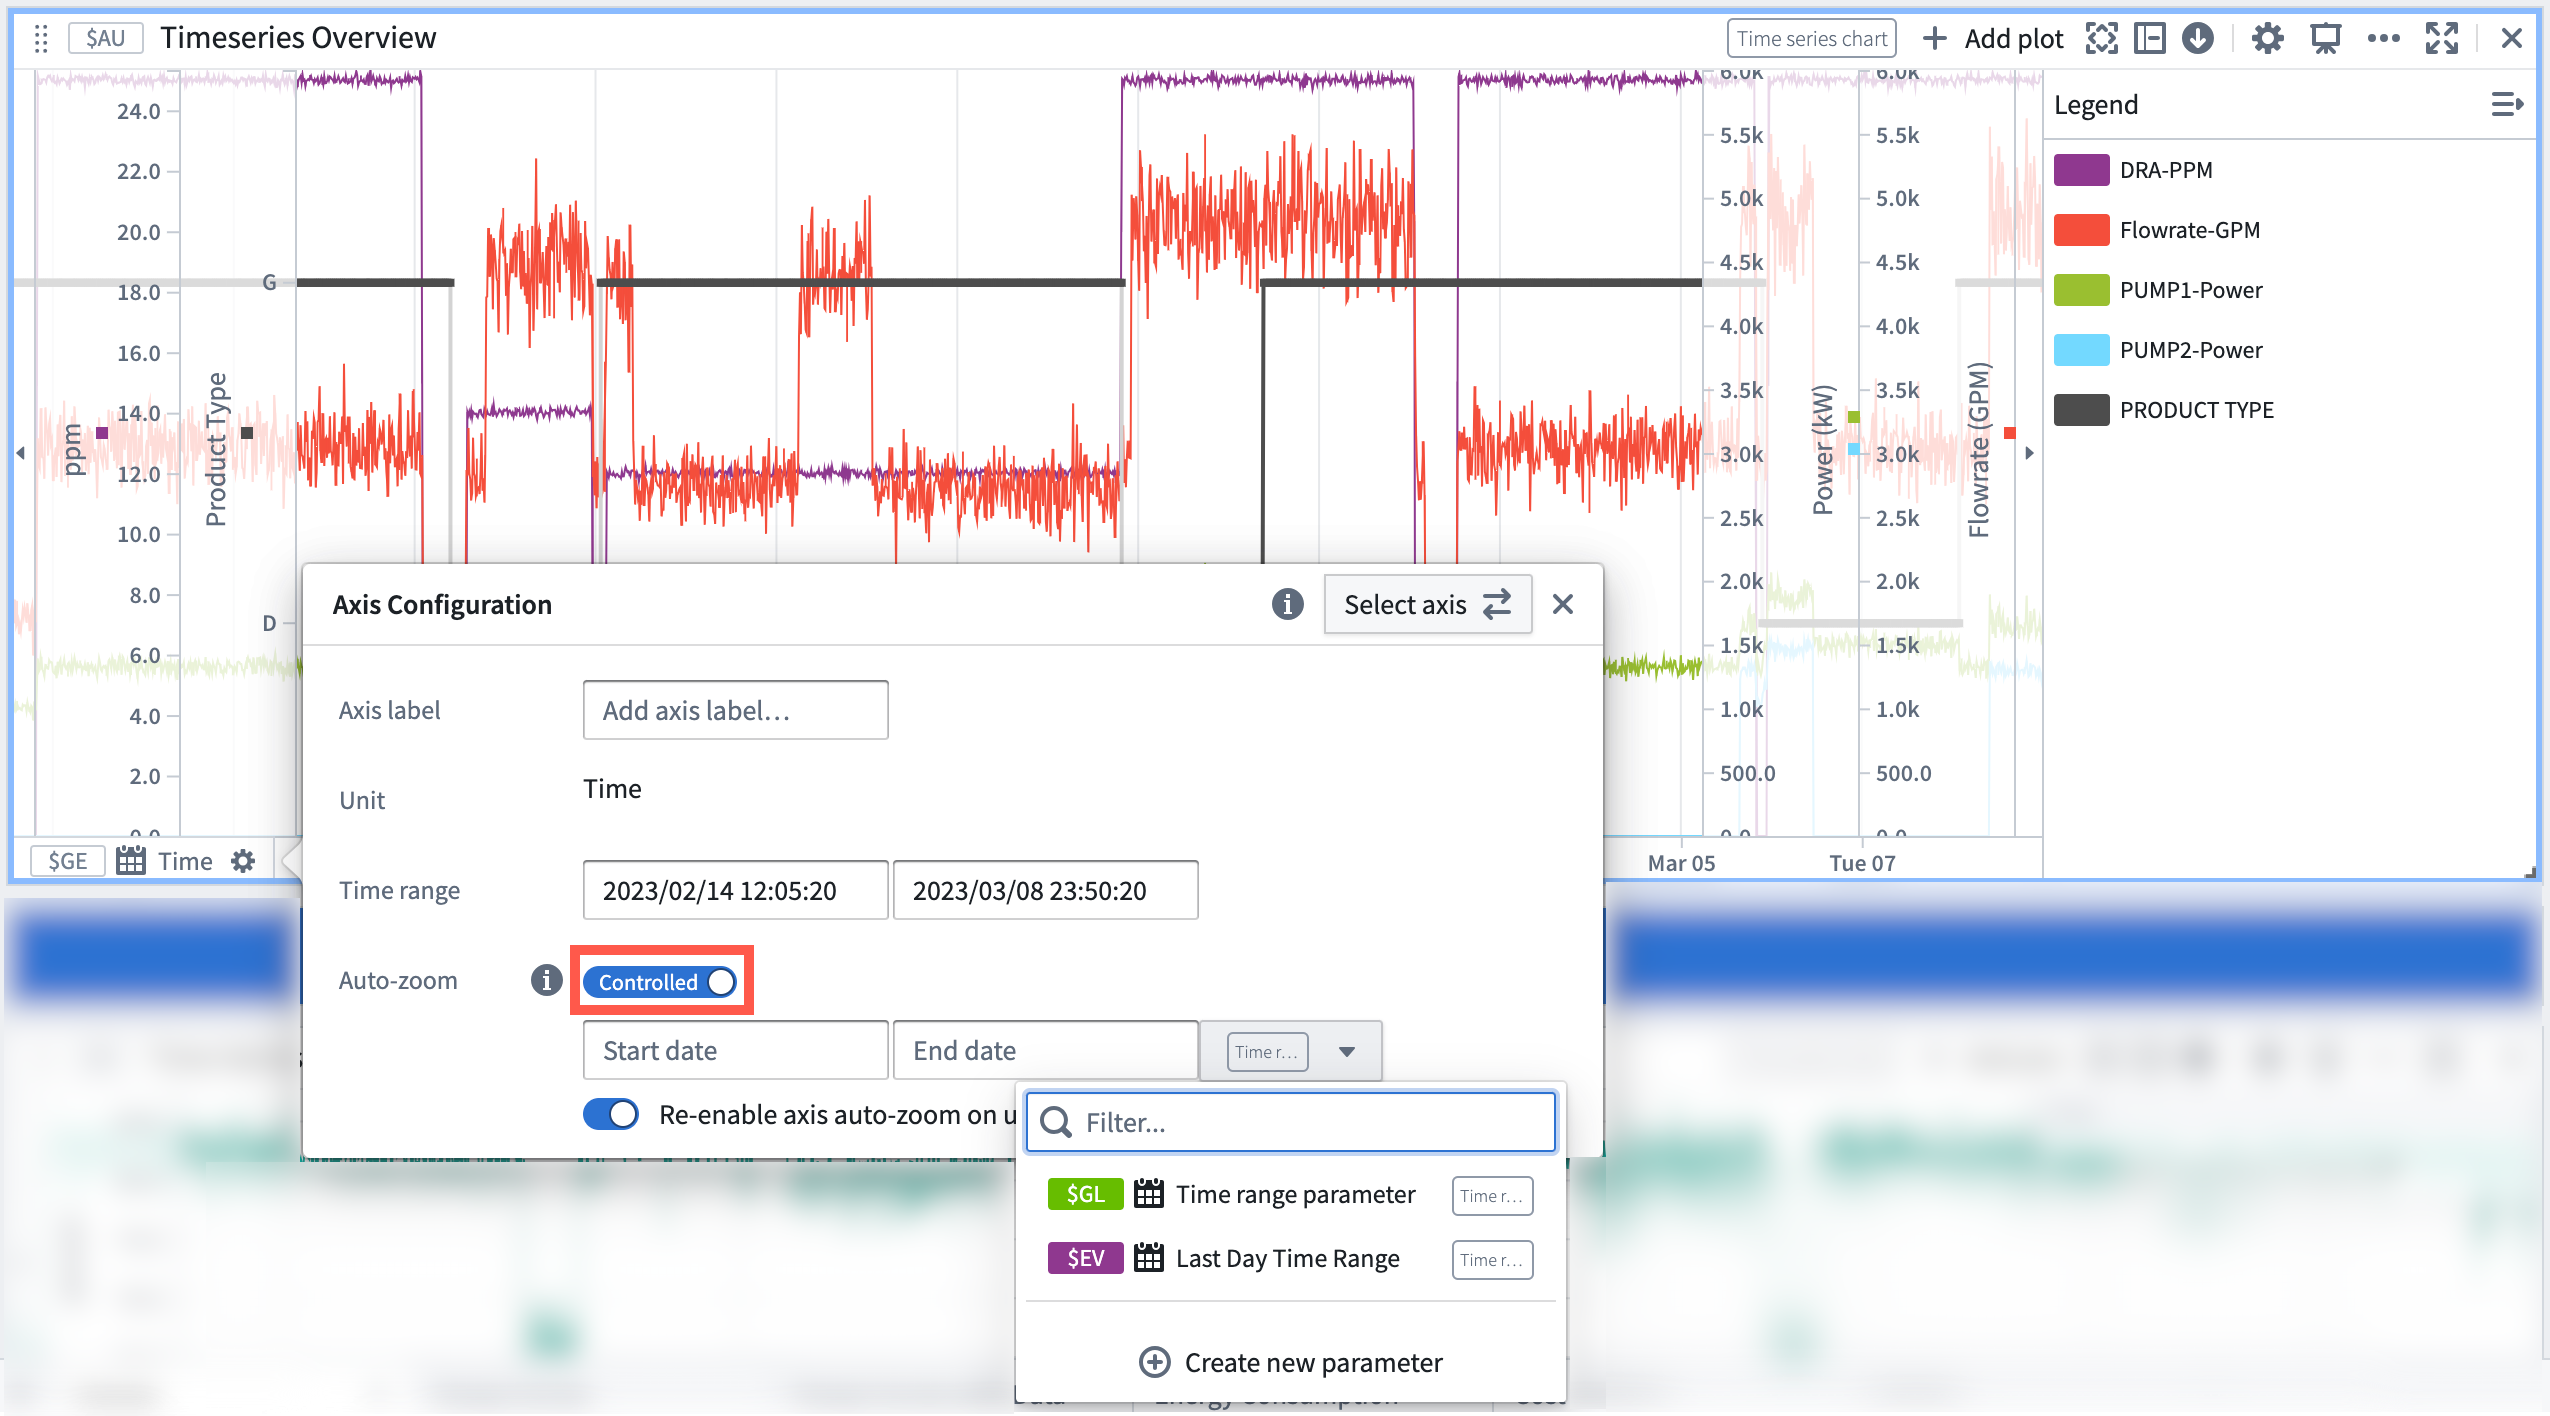
Task: Click the calendar icon beside Time
Action: click(x=131, y=861)
